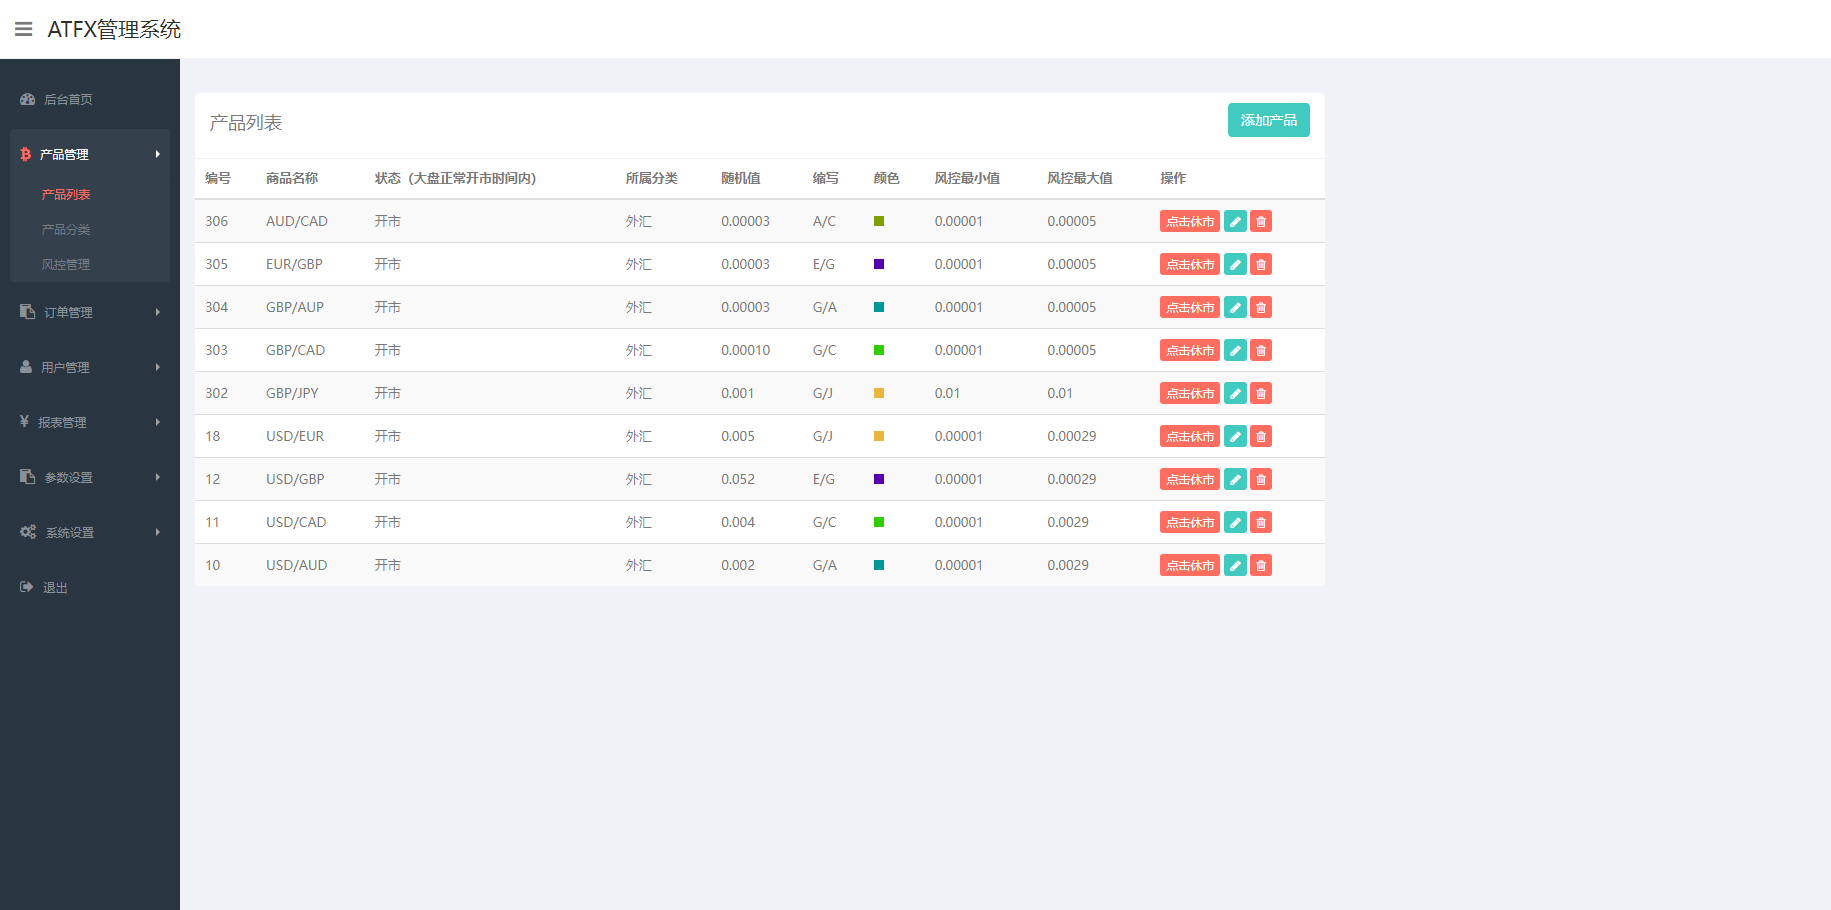Toggle market closed for GBP/AUP row
This screenshot has width=1831, height=910.
pos(1189,307)
